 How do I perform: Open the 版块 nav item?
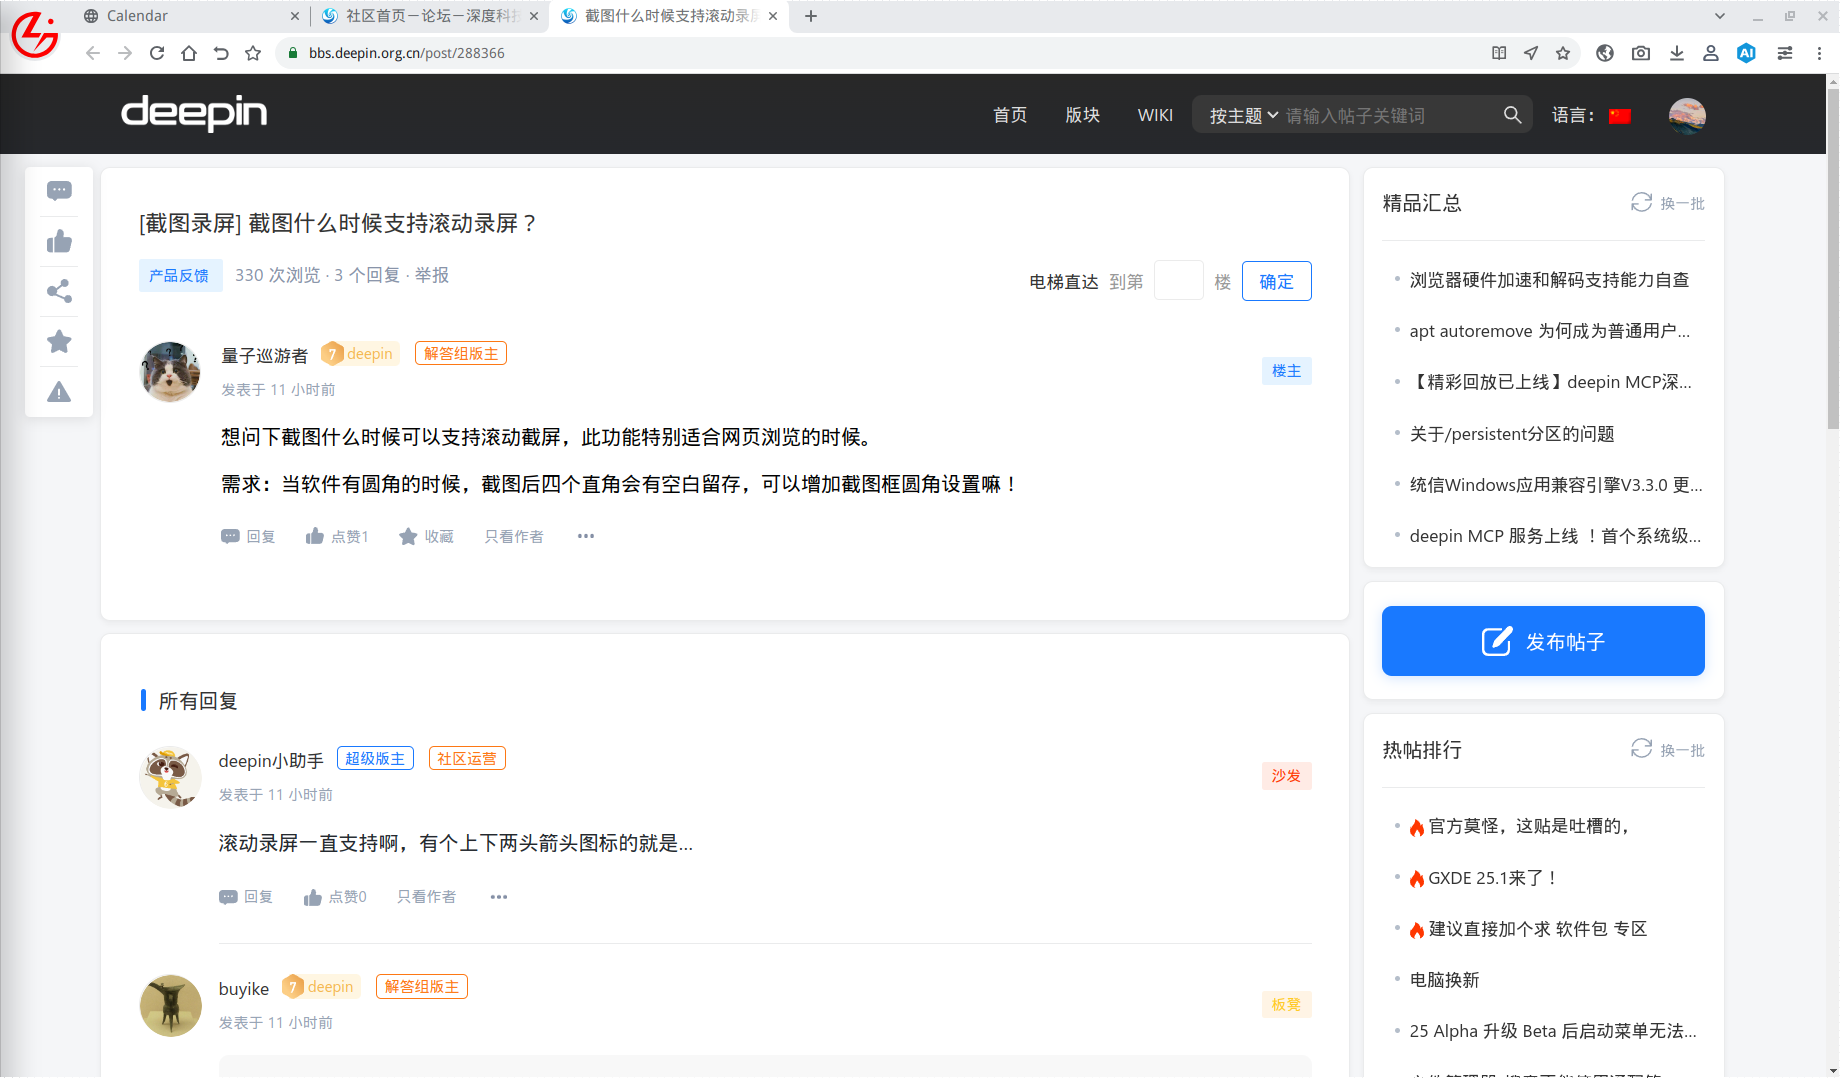(x=1083, y=115)
